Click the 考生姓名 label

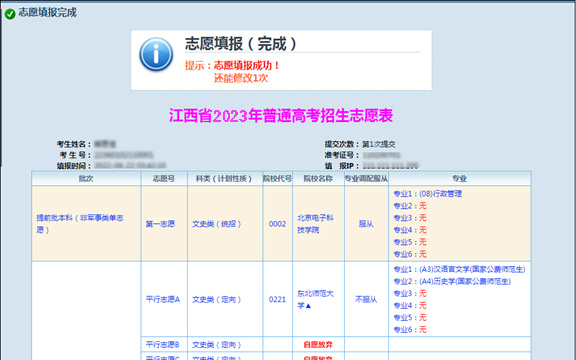point(73,144)
